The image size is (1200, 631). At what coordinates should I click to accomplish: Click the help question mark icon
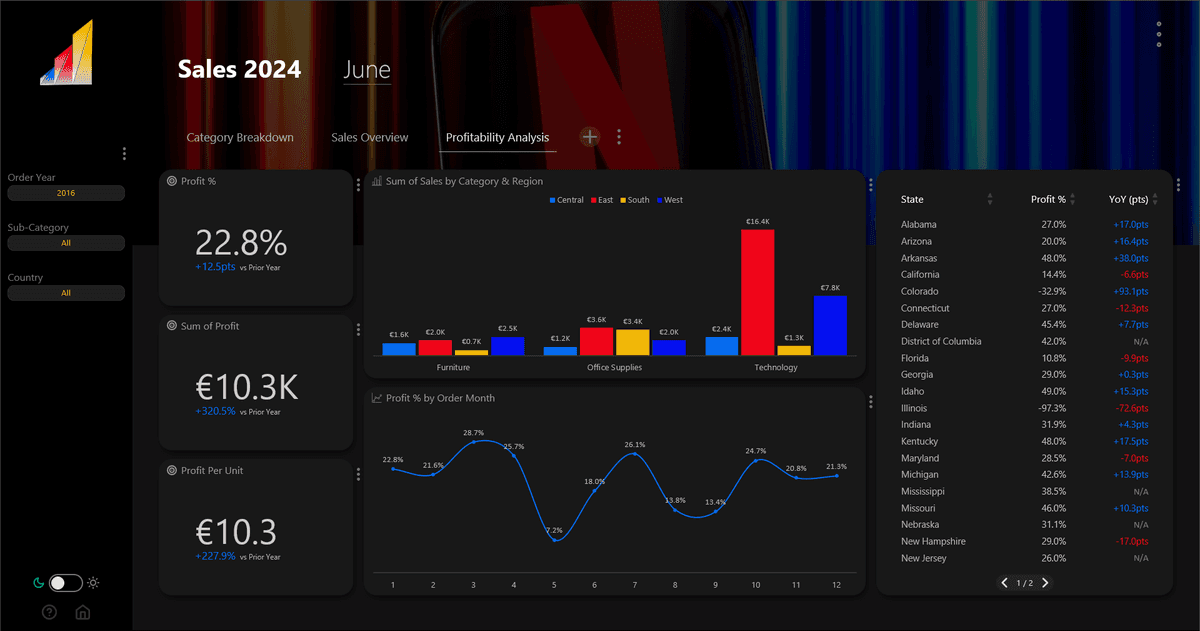tap(49, 612)
